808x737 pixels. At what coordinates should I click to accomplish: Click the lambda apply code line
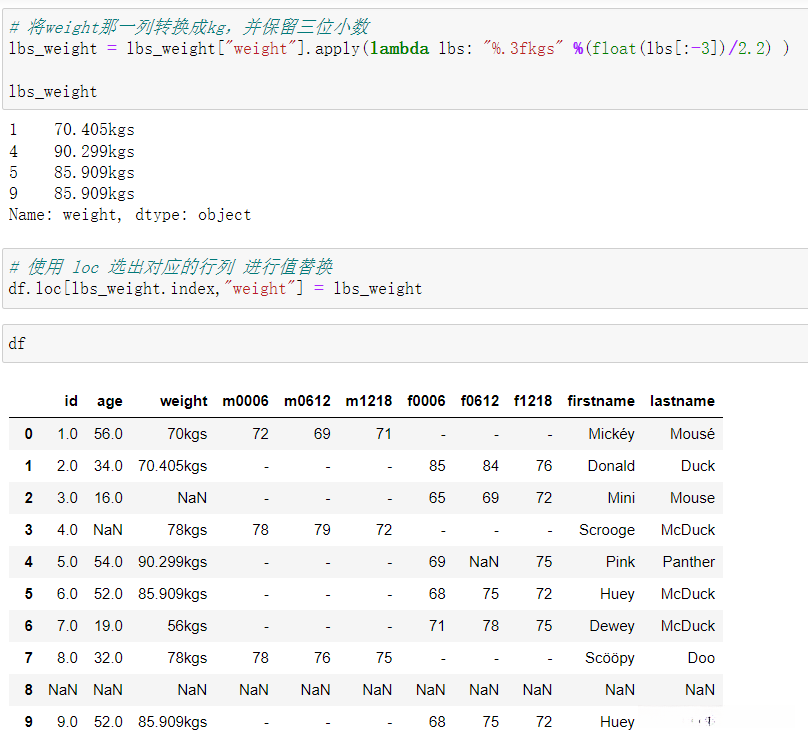point(398,49)
